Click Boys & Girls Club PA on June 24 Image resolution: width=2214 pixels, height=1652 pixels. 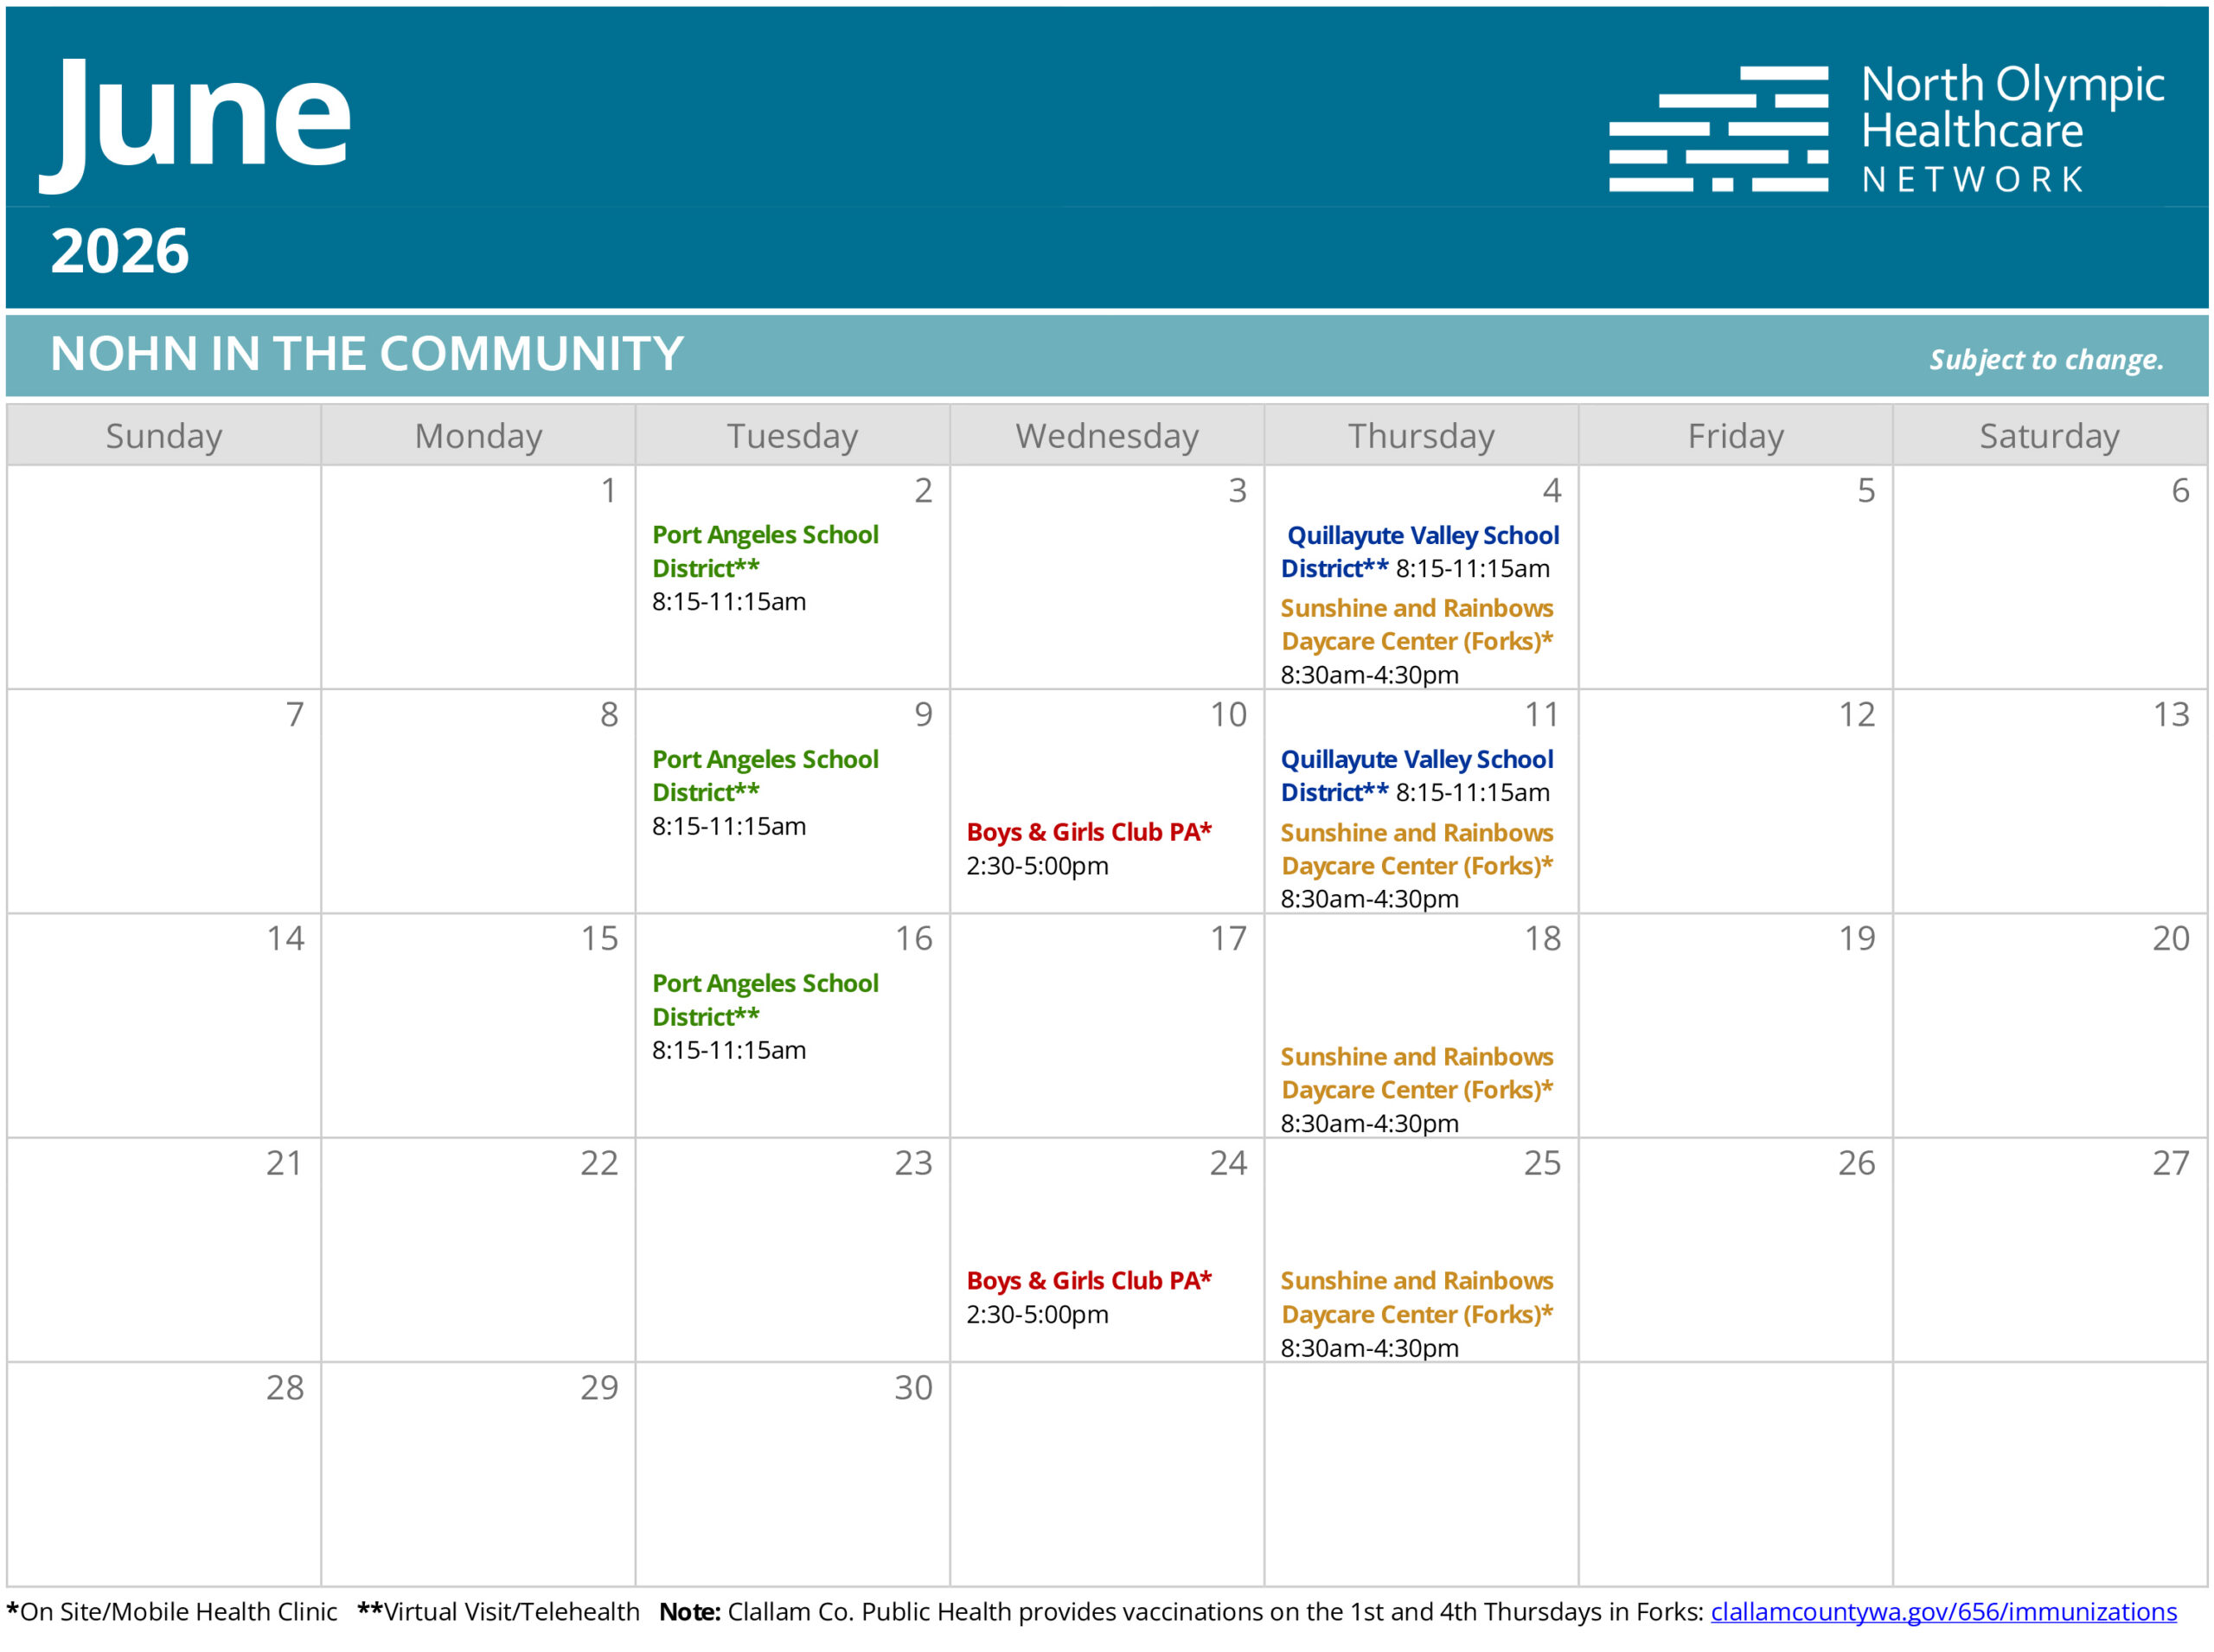(1089, 1280)
